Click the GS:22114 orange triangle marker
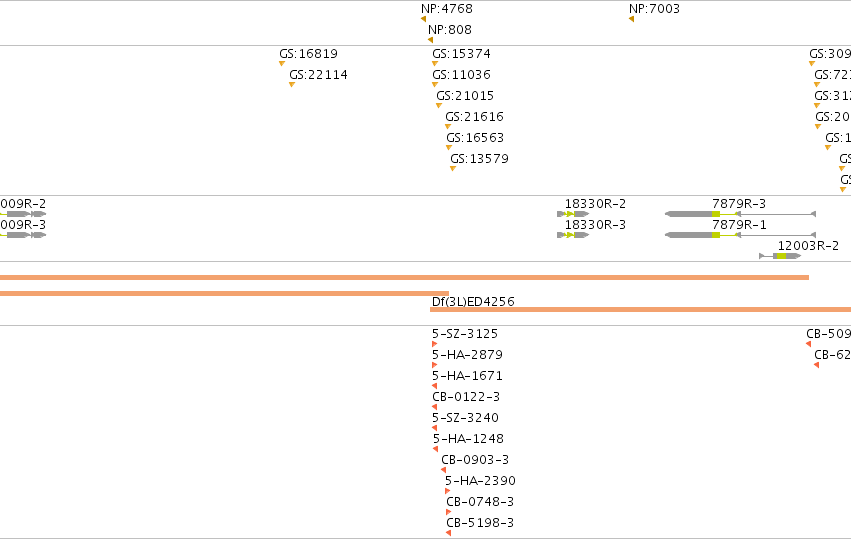Viewport: 851px width, 539px height. point(292,85)
